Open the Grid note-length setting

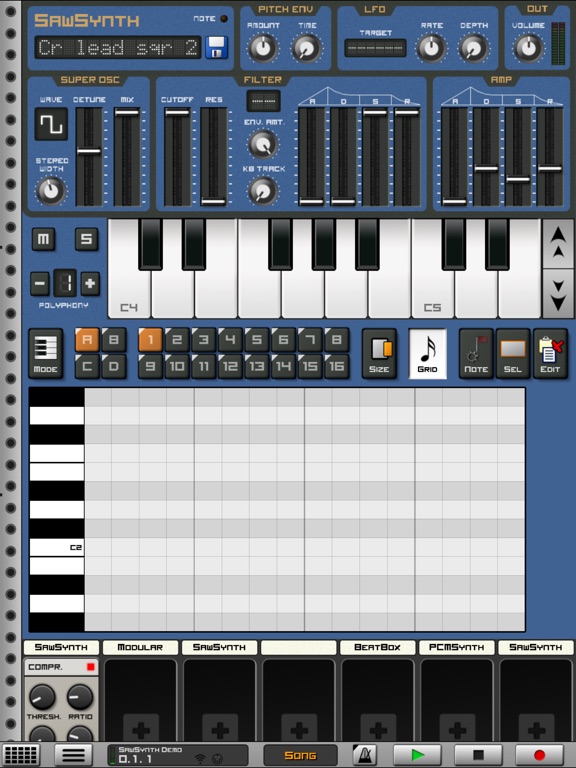(x=428, y=354)
